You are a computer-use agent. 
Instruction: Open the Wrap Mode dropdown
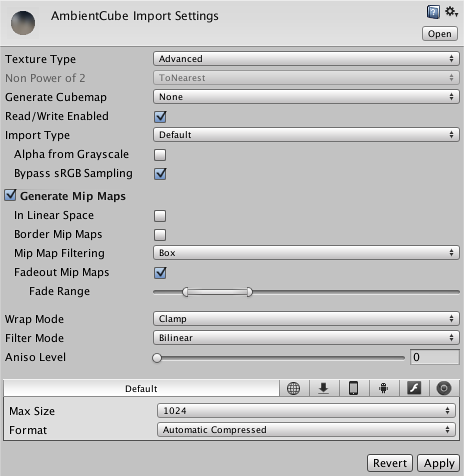click(x=306, y=319)
